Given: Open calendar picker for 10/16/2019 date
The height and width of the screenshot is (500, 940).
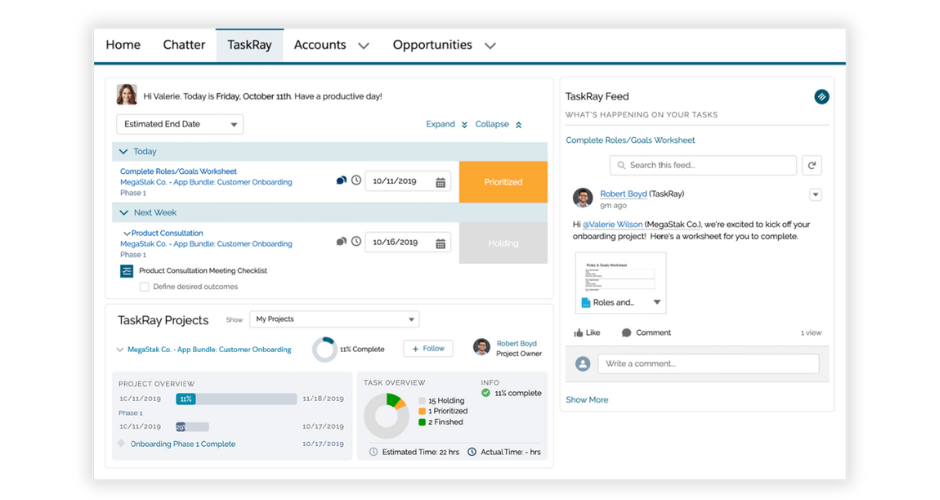Looking at the screenshot, I should [x=441, y=243].
